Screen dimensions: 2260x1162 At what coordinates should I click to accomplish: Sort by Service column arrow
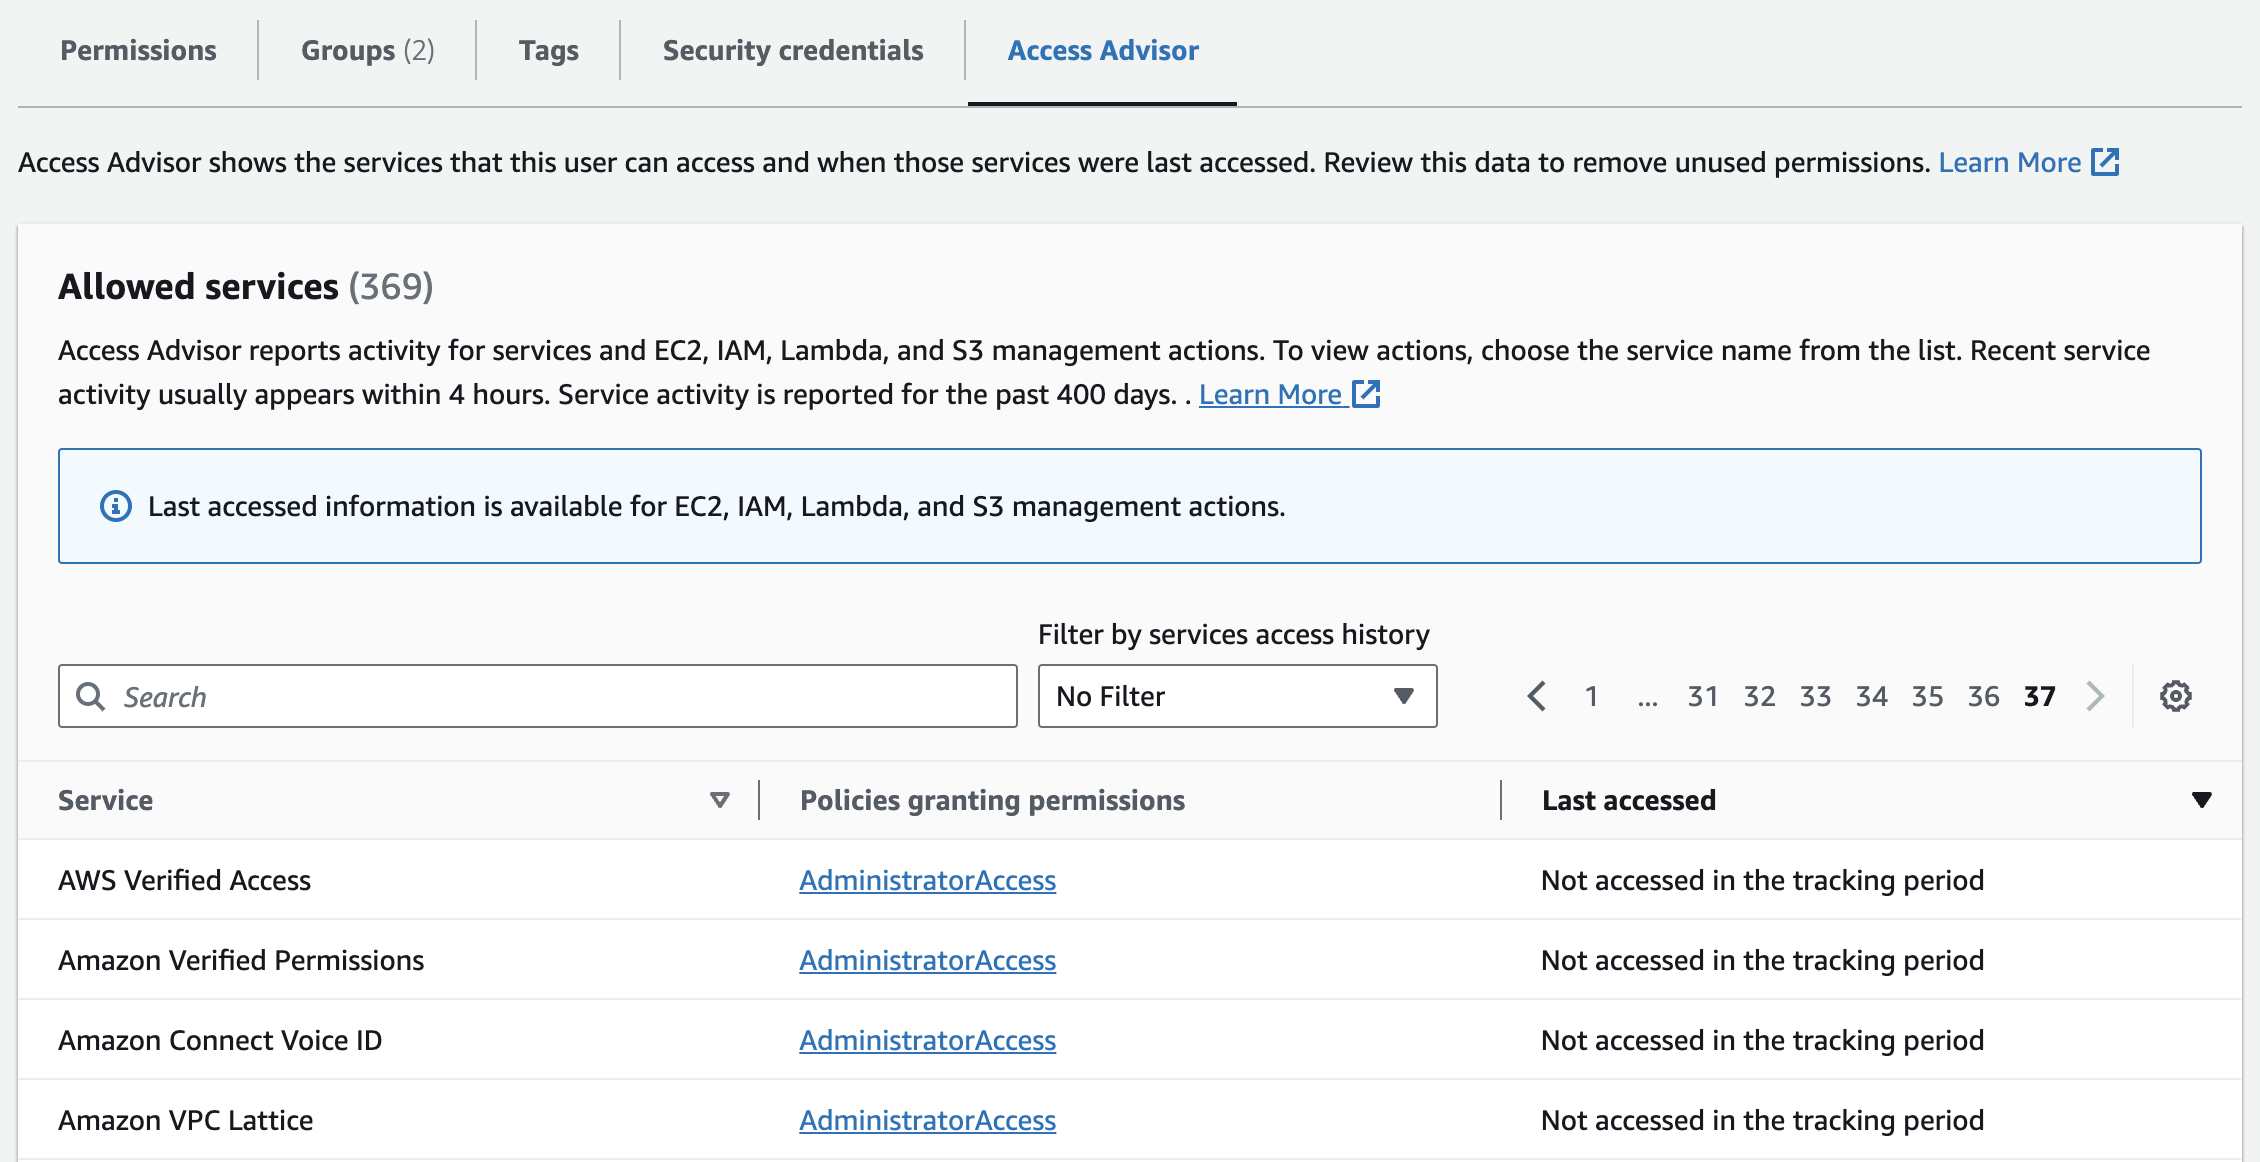pyautogui.click(x=719, y=800)
